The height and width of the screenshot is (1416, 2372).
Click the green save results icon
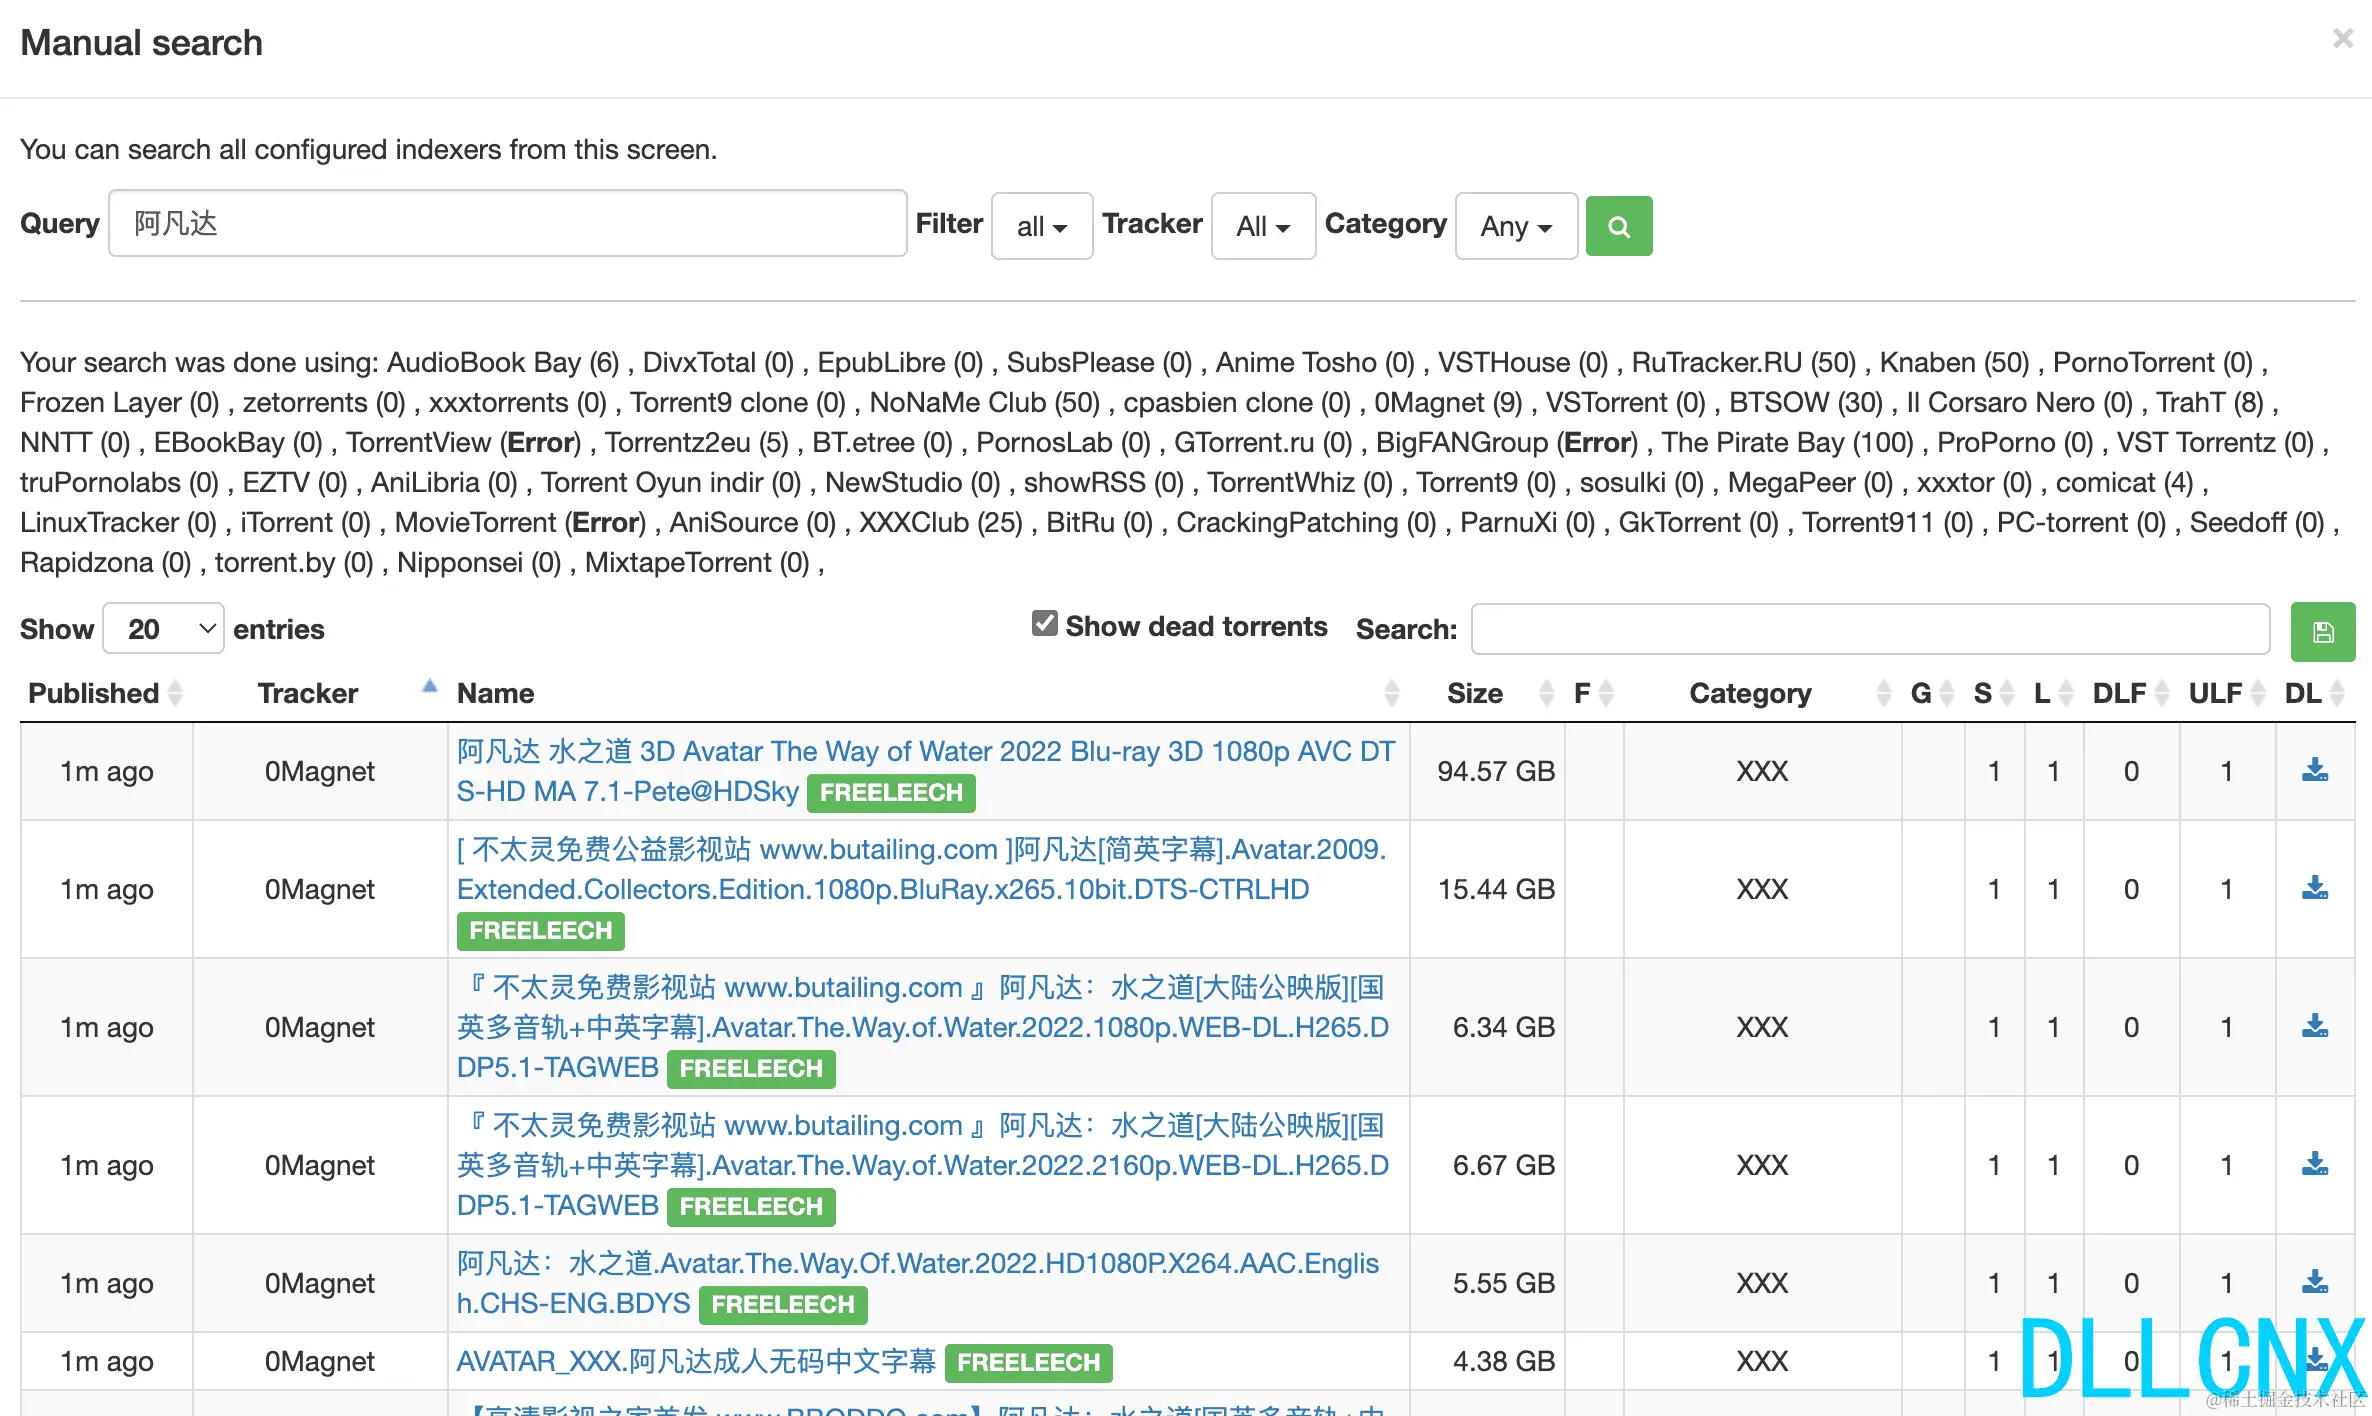click(2322, 631)
